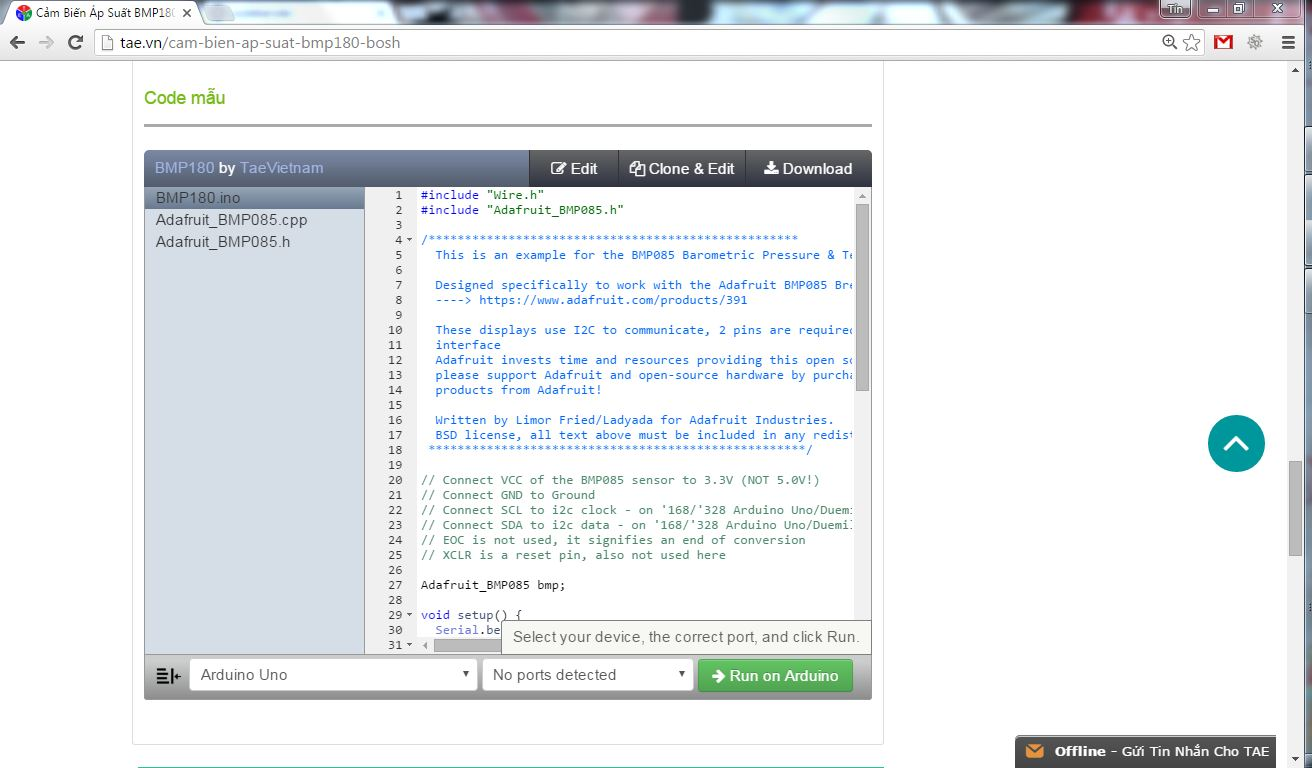Collapse the setup function at line 29
The width and height of the screenshot is (1312, 768).
(x=410, y=615)
